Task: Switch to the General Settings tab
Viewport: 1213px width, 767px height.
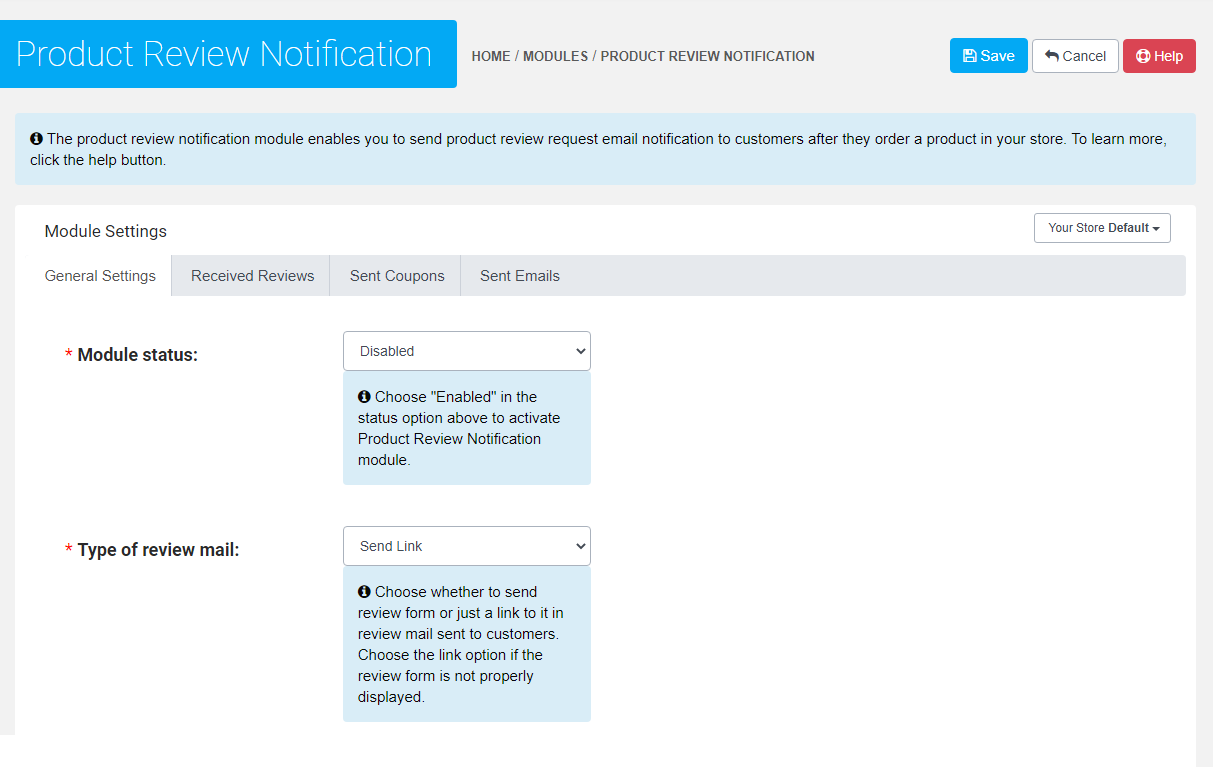Action: 100,276
